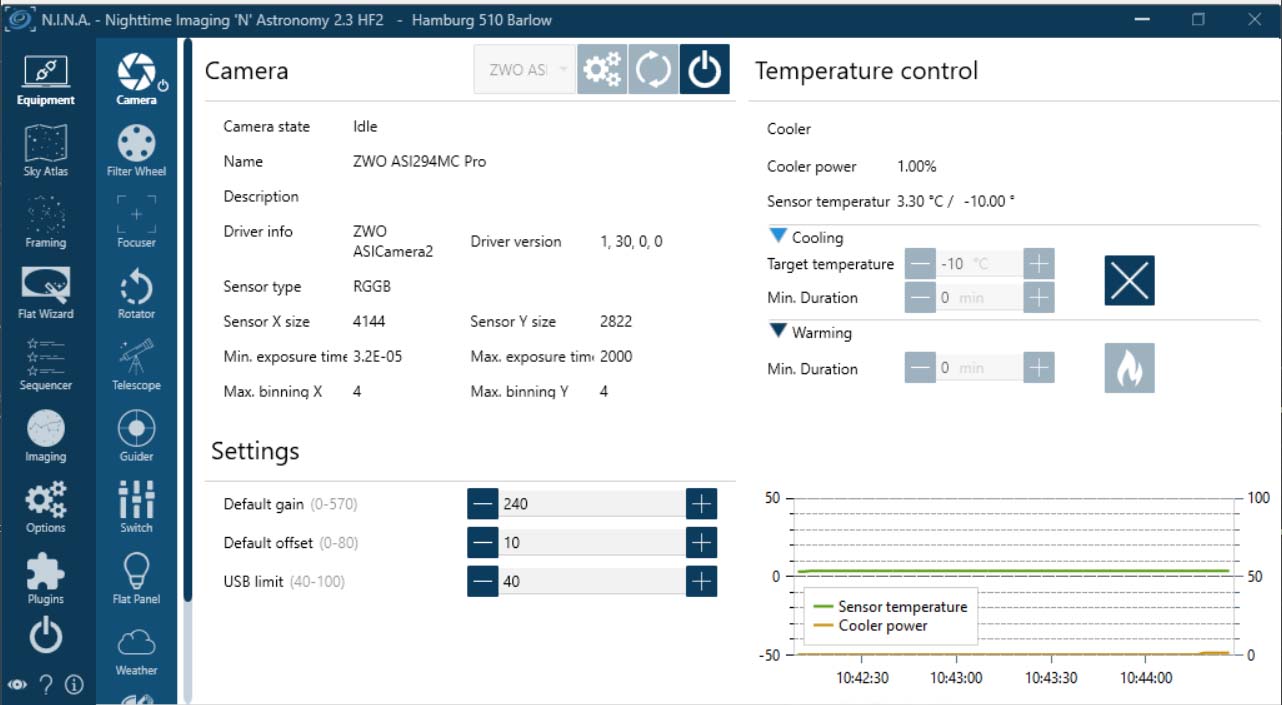The width and height of the screenshot is (1282, 705).
Task: Collapse the Cooling section triangle
Action: coord(778,237)
